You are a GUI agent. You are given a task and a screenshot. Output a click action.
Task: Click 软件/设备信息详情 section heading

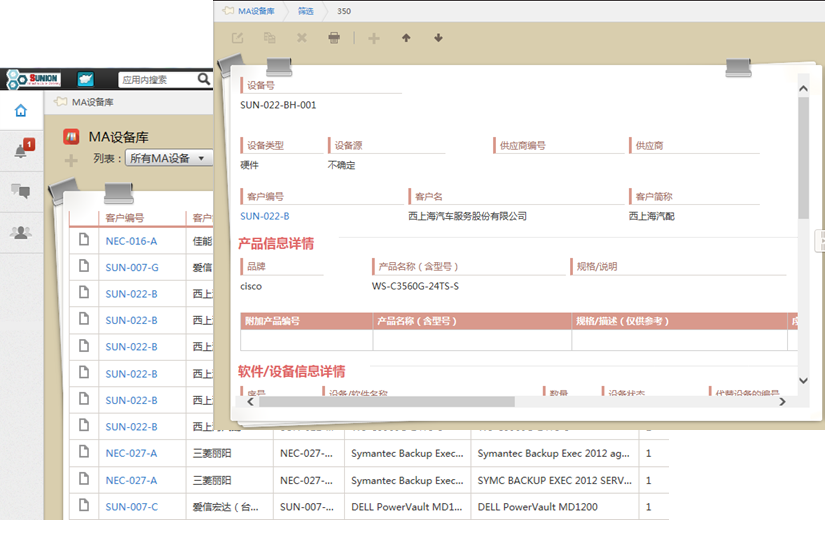[x=291, y=372]
